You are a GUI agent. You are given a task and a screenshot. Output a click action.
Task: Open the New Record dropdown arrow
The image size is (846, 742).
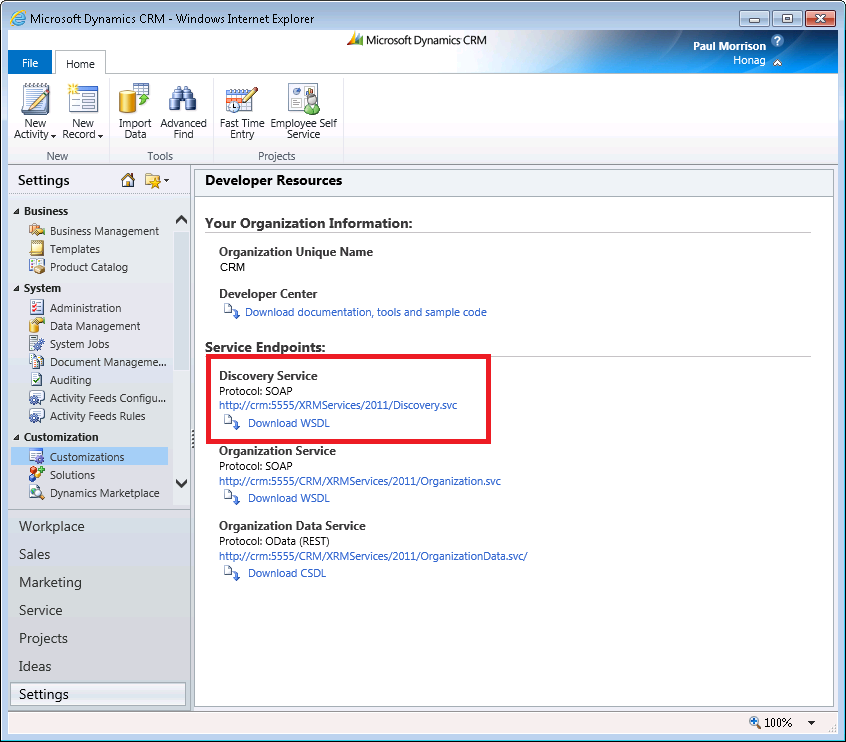tap(100, 136)
